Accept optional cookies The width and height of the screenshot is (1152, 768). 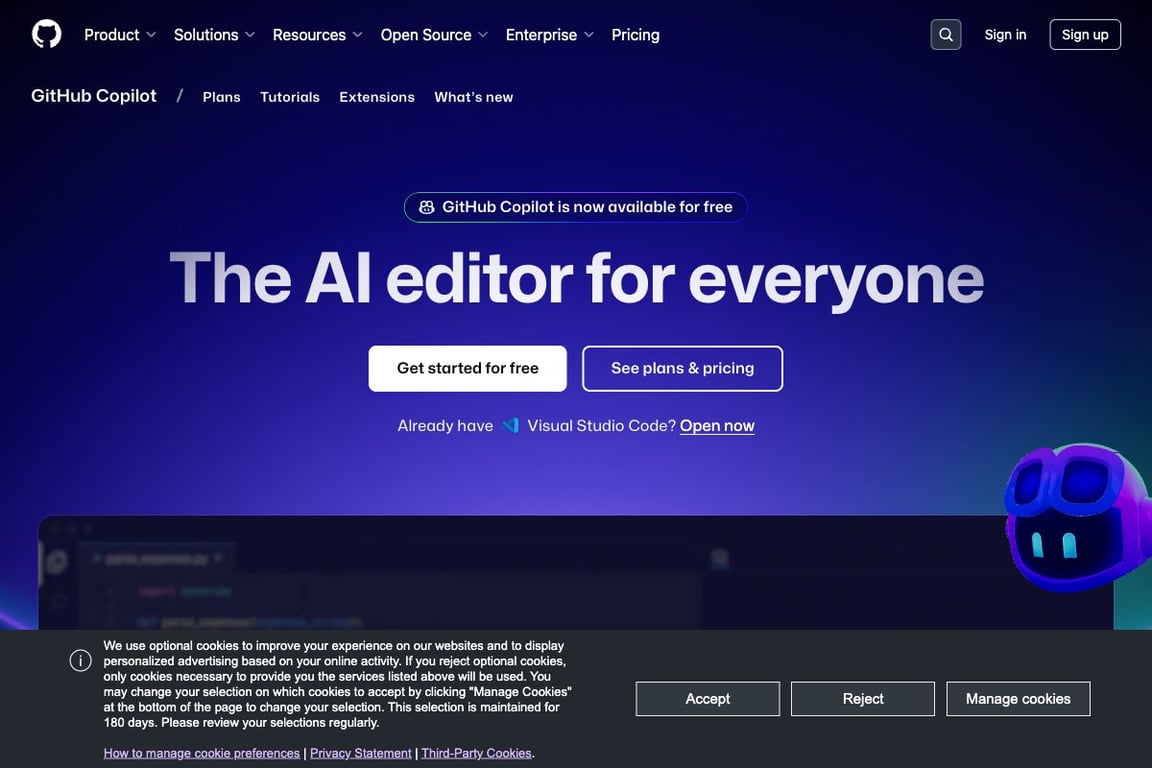(708, 698)
